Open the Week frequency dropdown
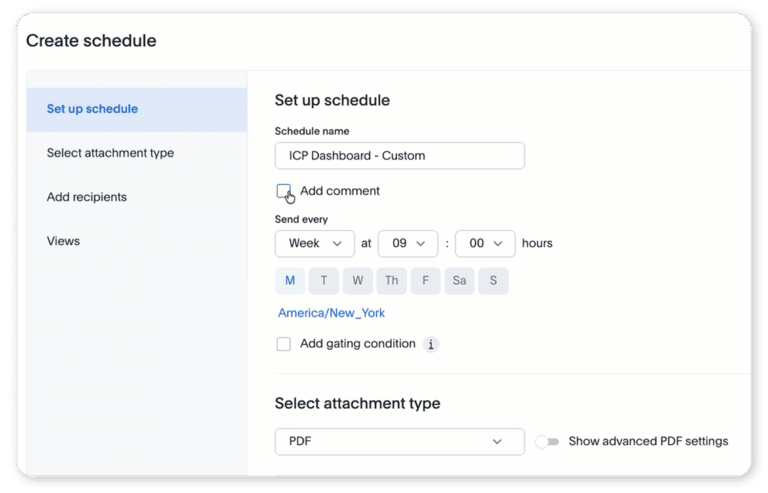768x493 pixels. coord(314,243)
